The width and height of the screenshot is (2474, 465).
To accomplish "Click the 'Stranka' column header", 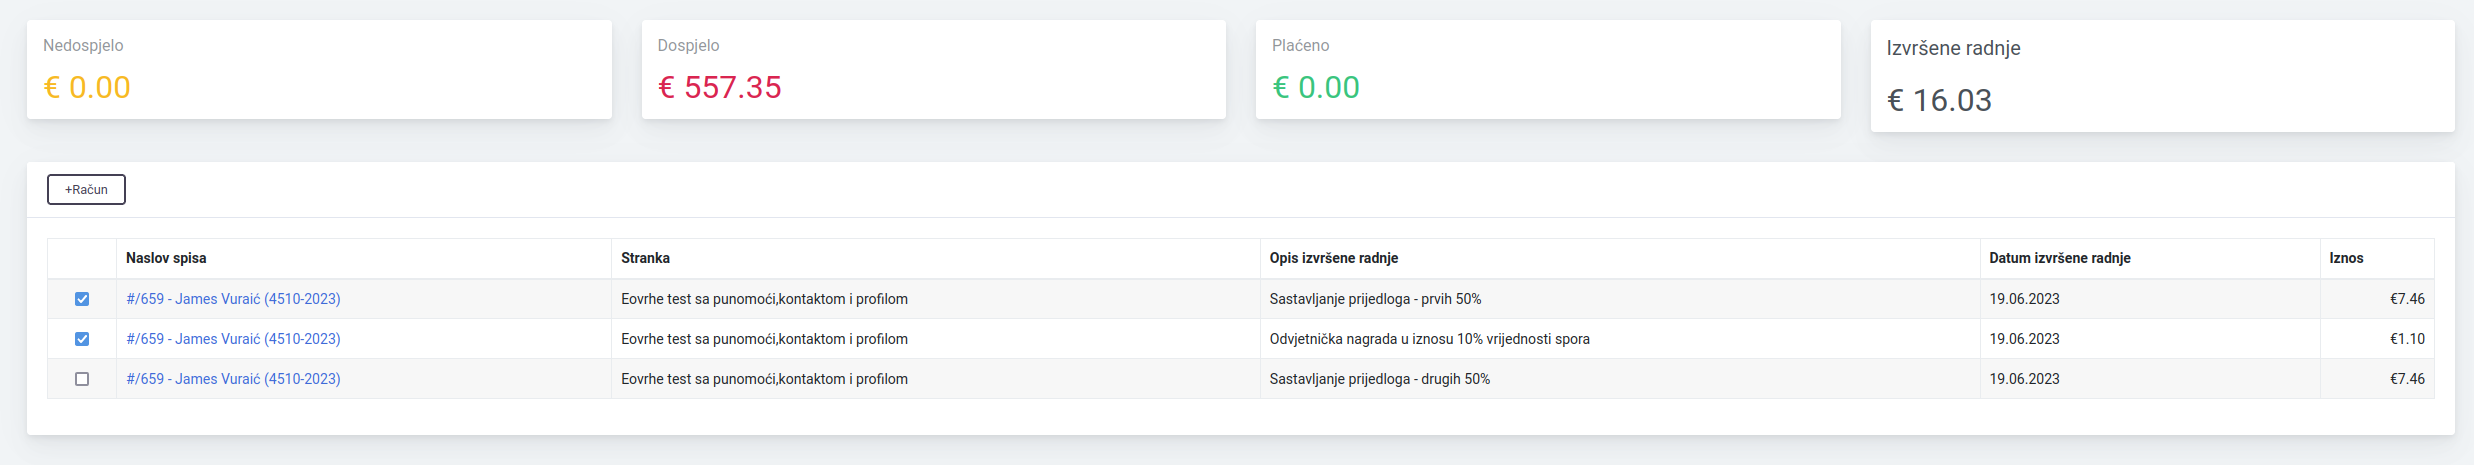I will click(x=645, y=258).
